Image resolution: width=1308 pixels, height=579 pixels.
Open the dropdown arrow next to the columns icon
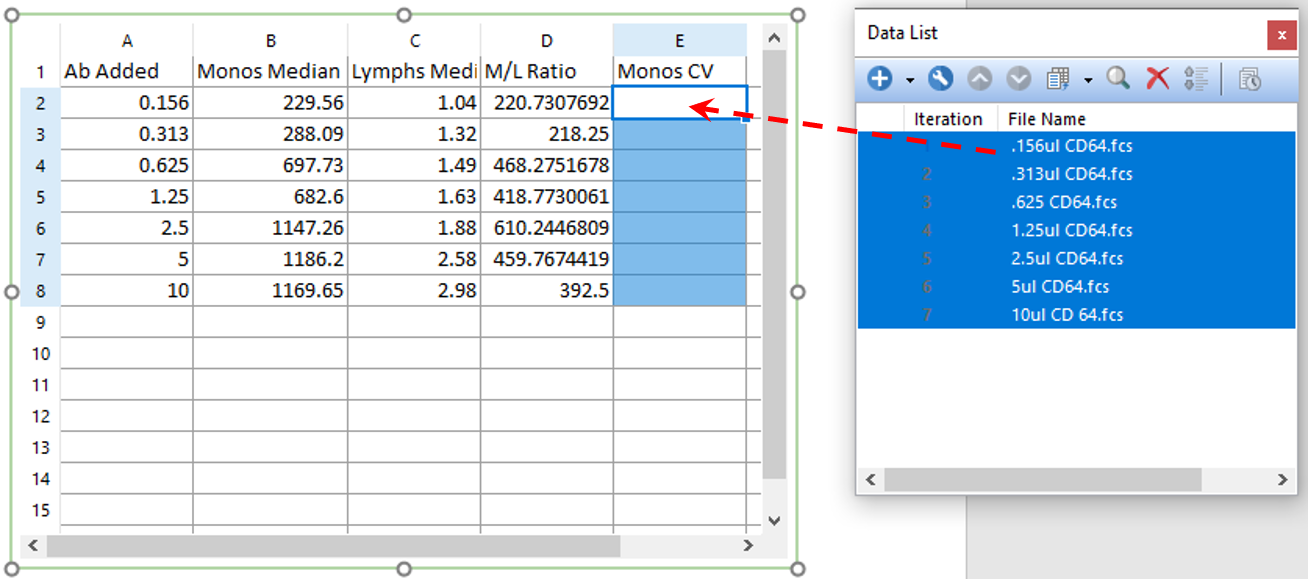tap(1088, 80)
